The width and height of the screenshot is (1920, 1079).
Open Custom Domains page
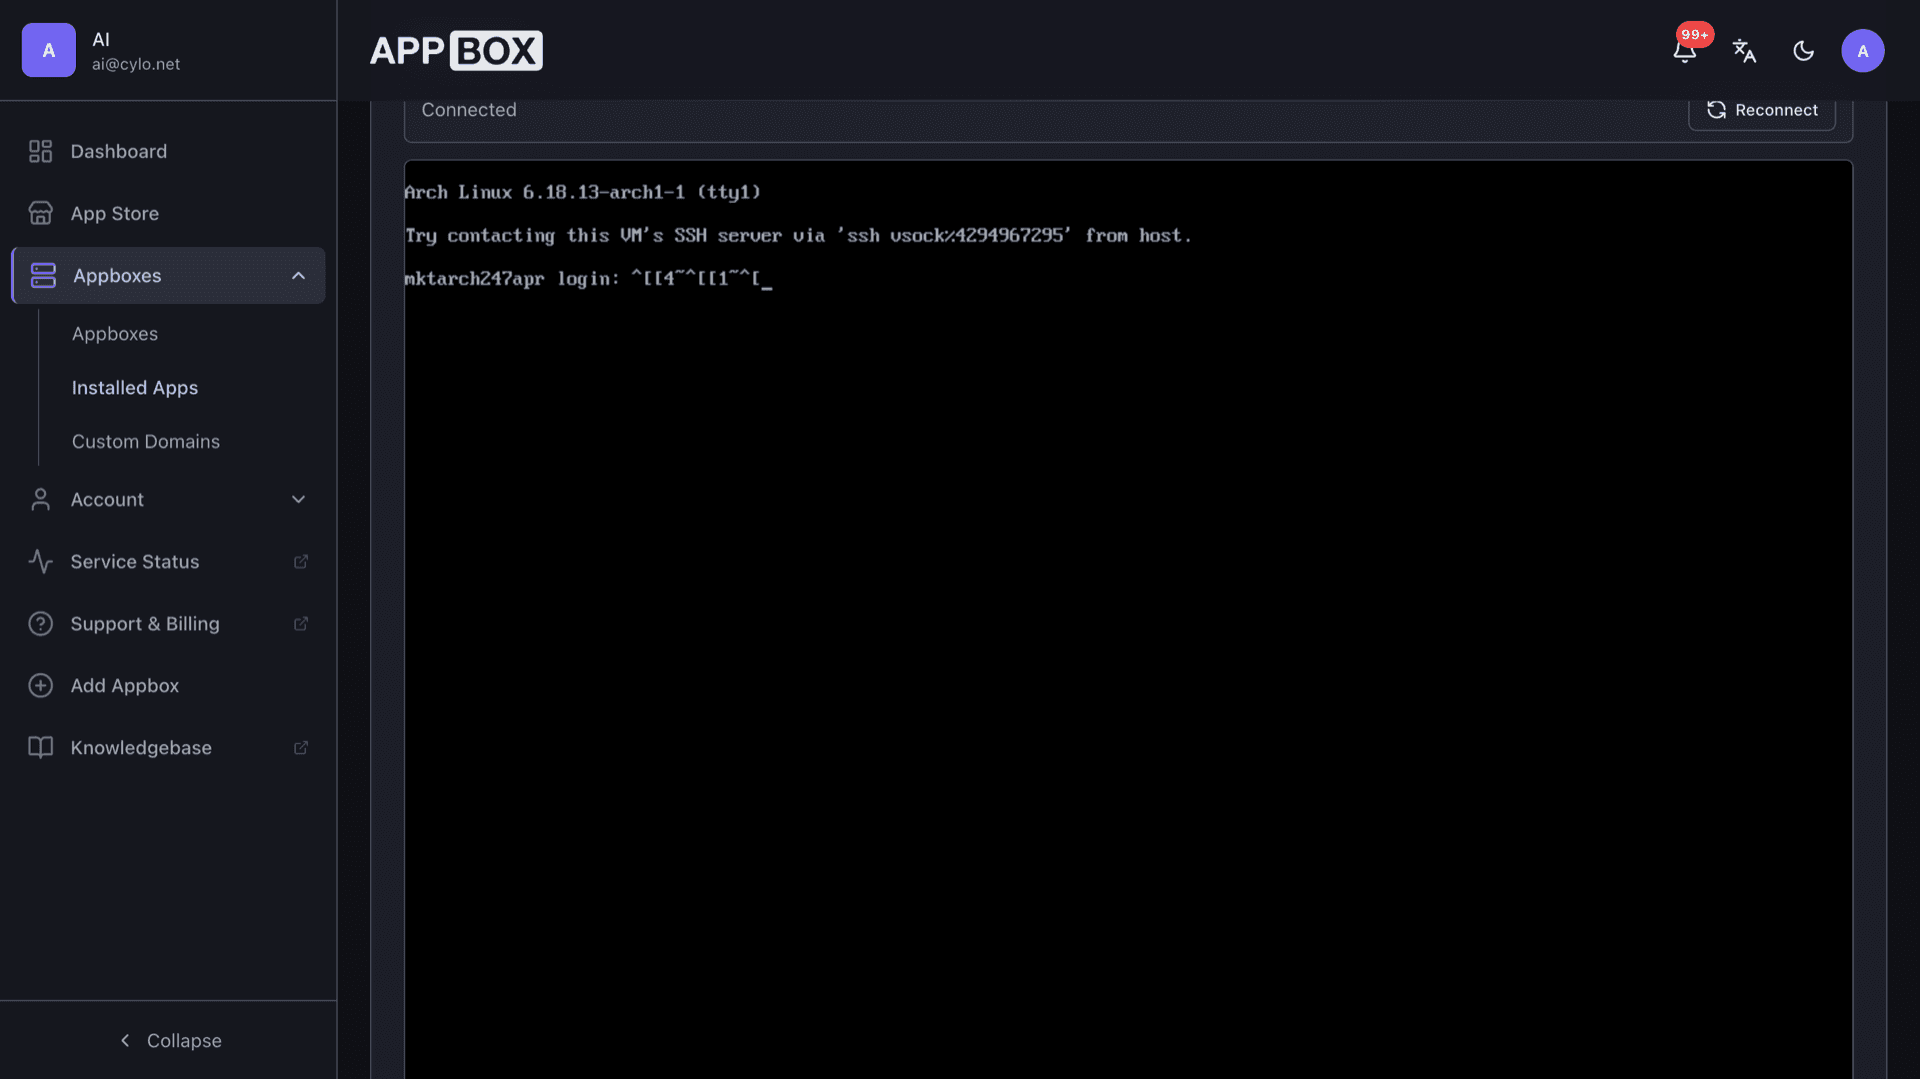(146, 441)
